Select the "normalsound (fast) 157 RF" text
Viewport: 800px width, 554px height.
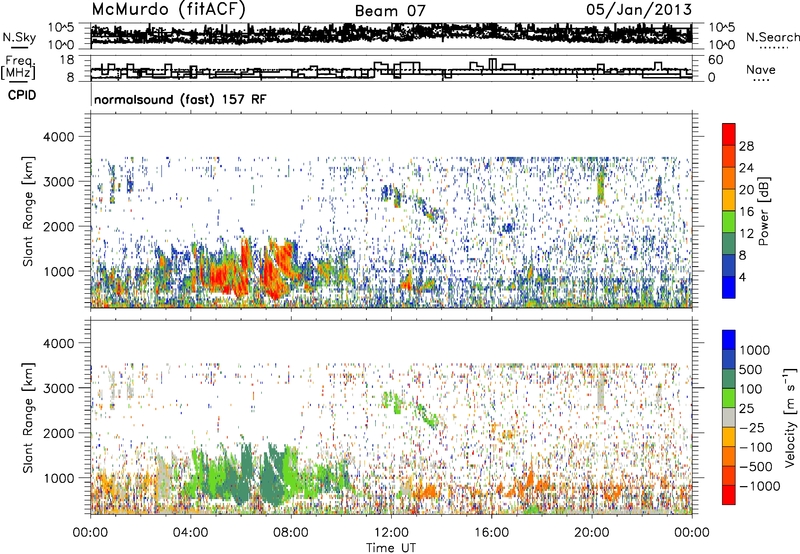click(180, 99)
